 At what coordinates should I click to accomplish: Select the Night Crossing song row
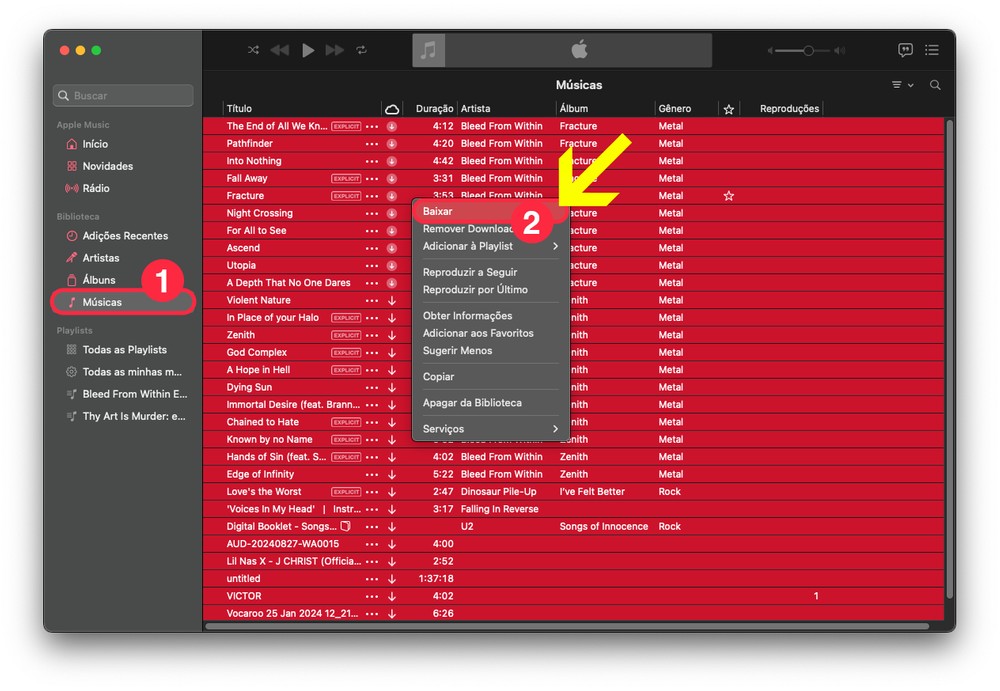[308, 213]
